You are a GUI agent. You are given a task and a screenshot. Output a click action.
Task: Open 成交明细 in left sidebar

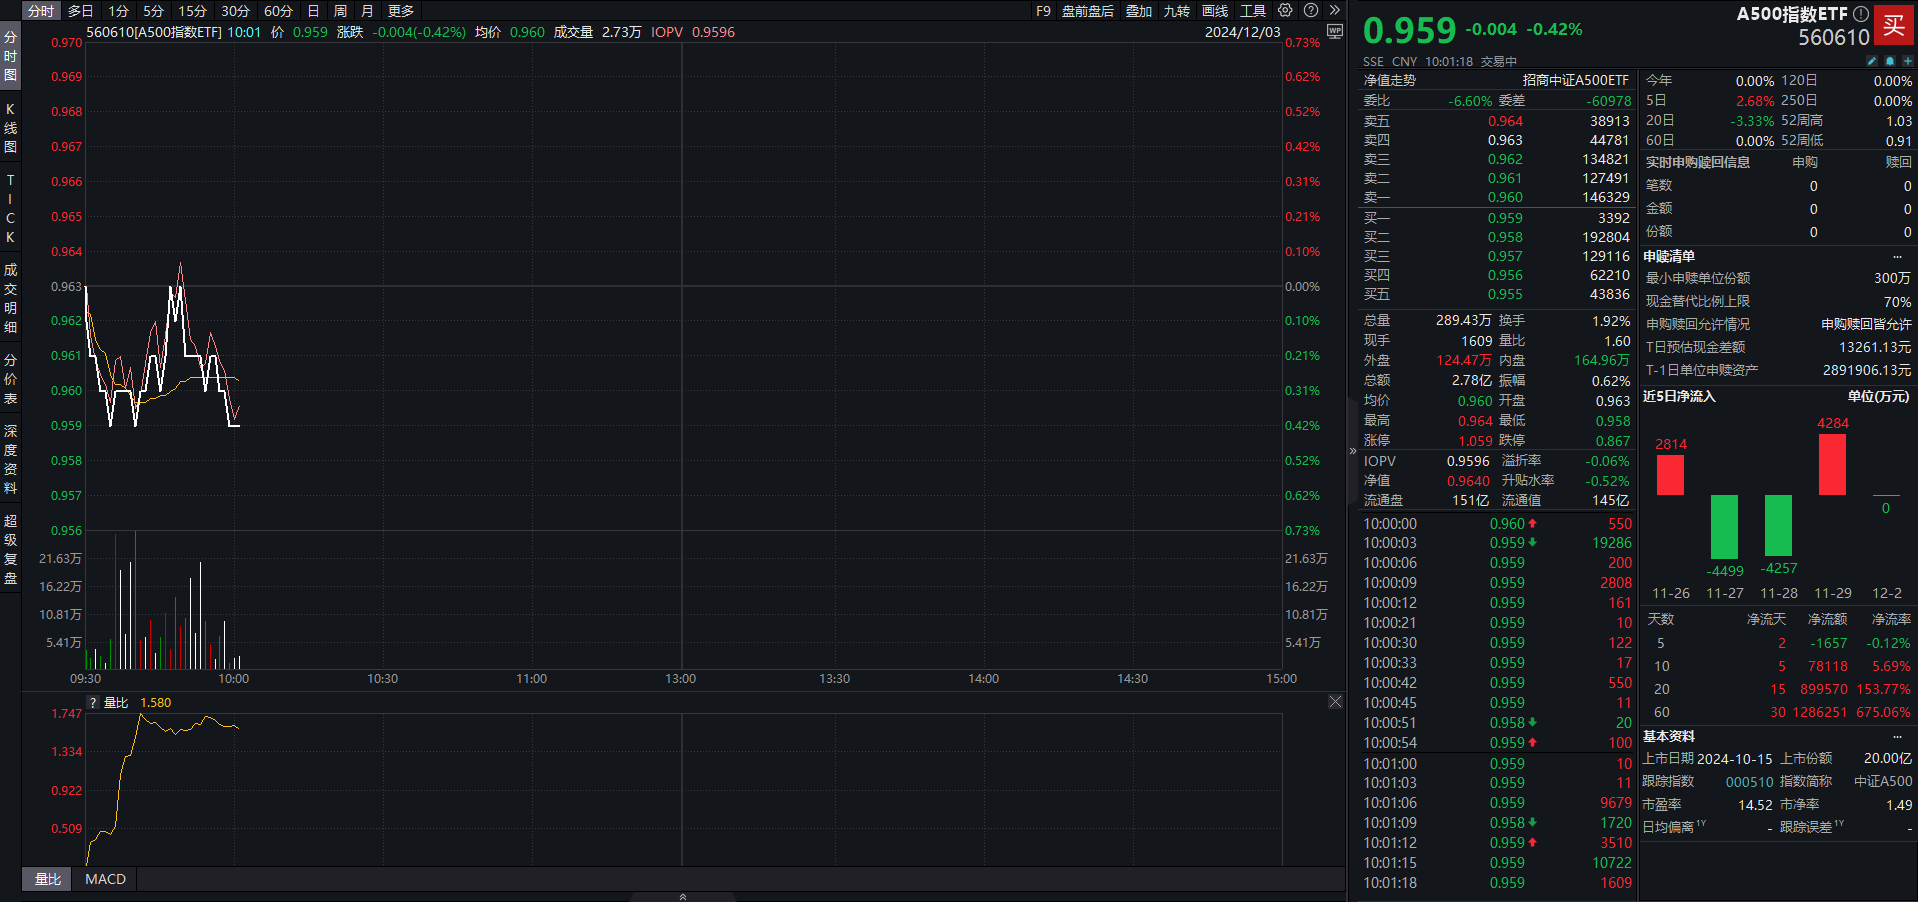10,298
